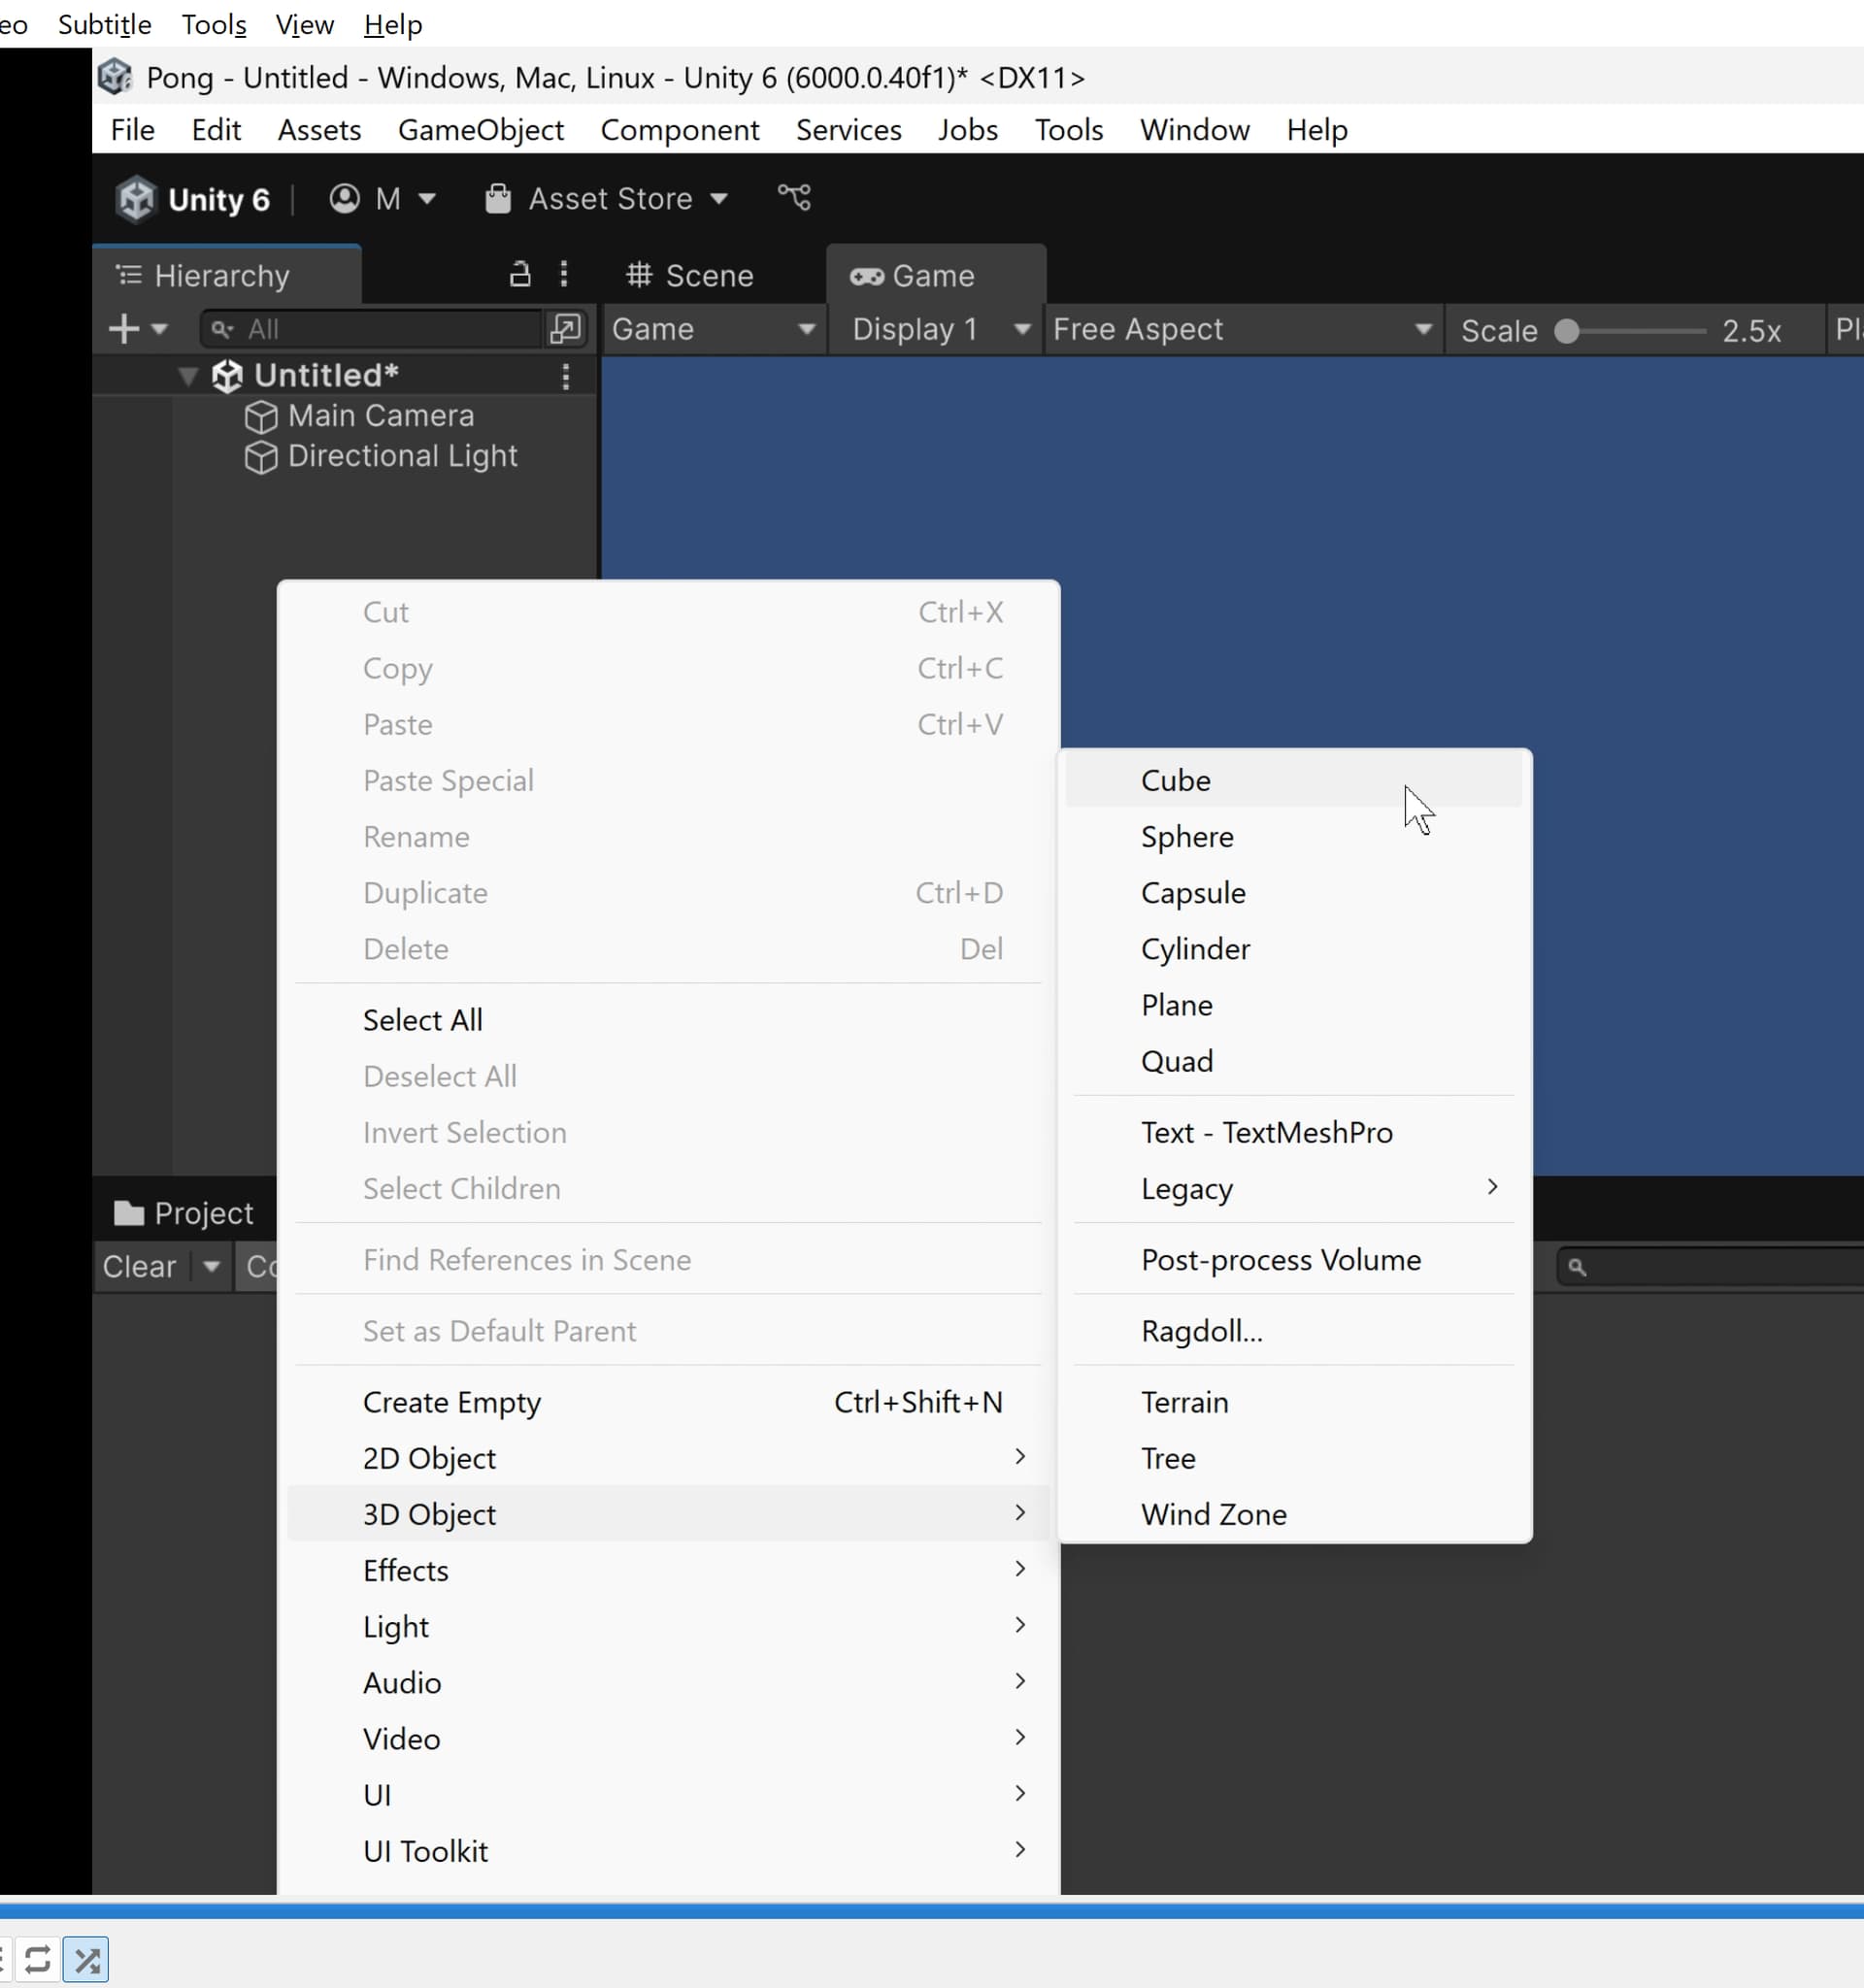Click the Clear button in Console

point(138,1266)
